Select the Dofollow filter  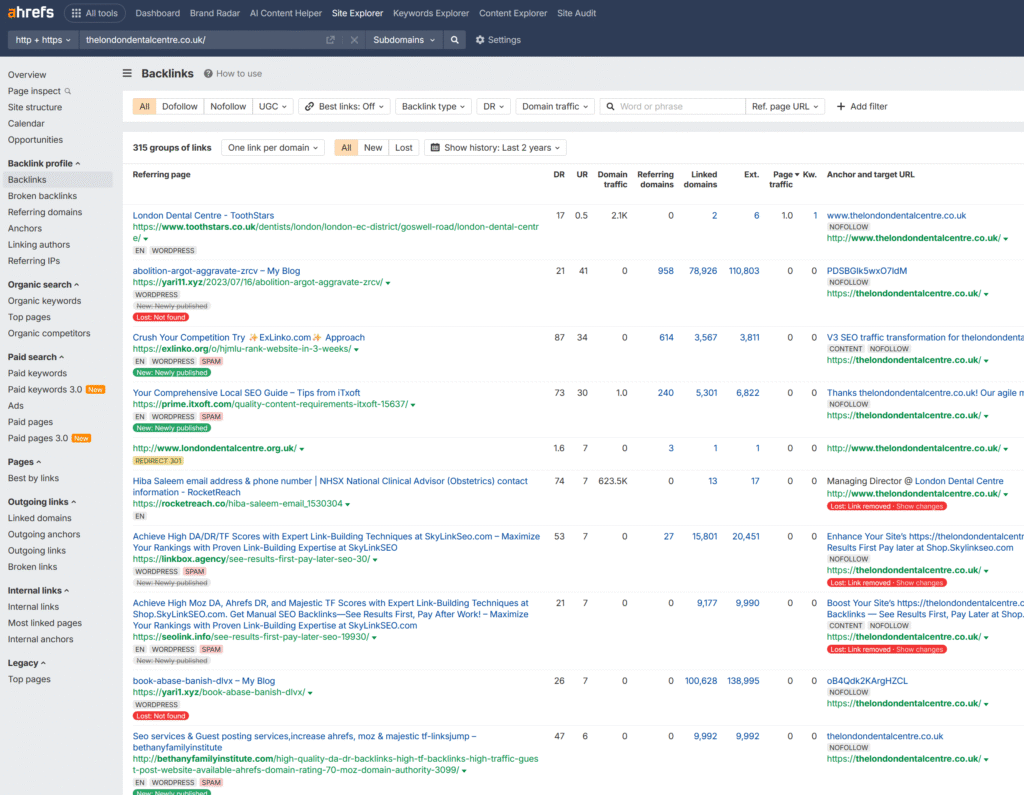pos(180,106)
